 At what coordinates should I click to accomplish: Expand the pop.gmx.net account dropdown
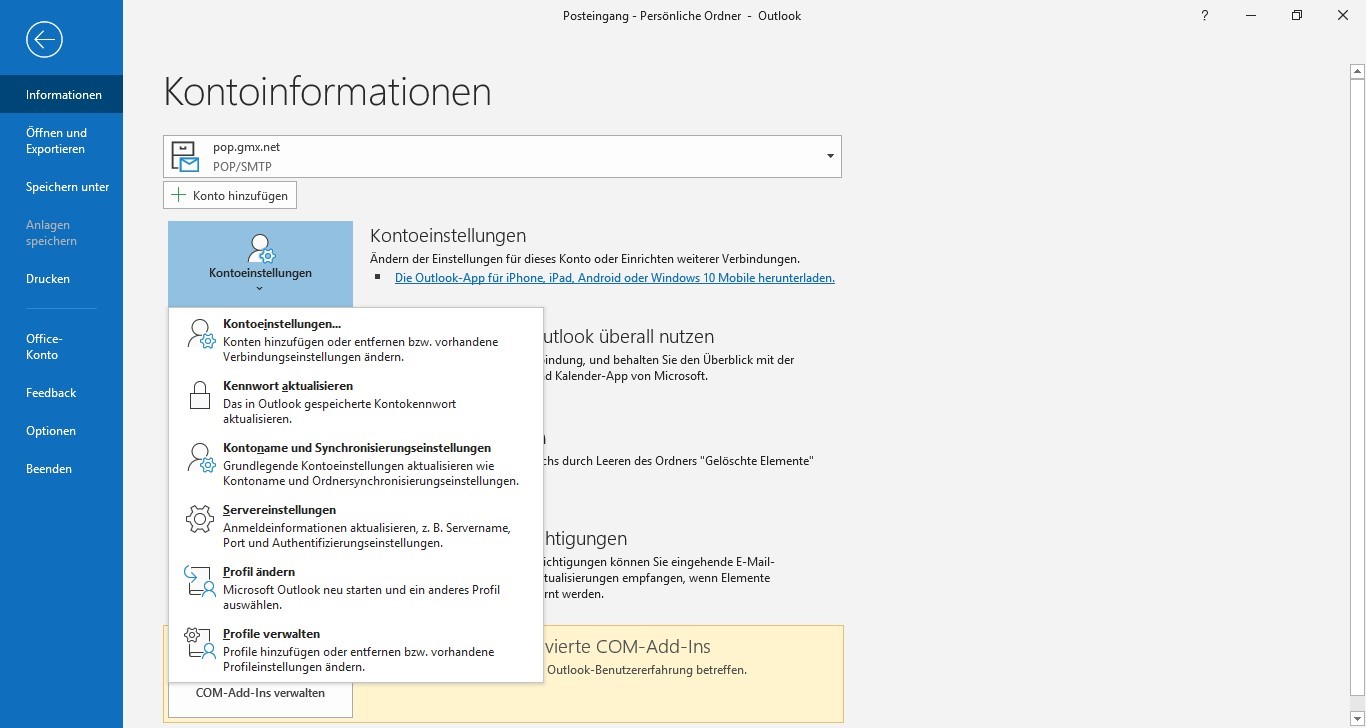click(830, 157)
